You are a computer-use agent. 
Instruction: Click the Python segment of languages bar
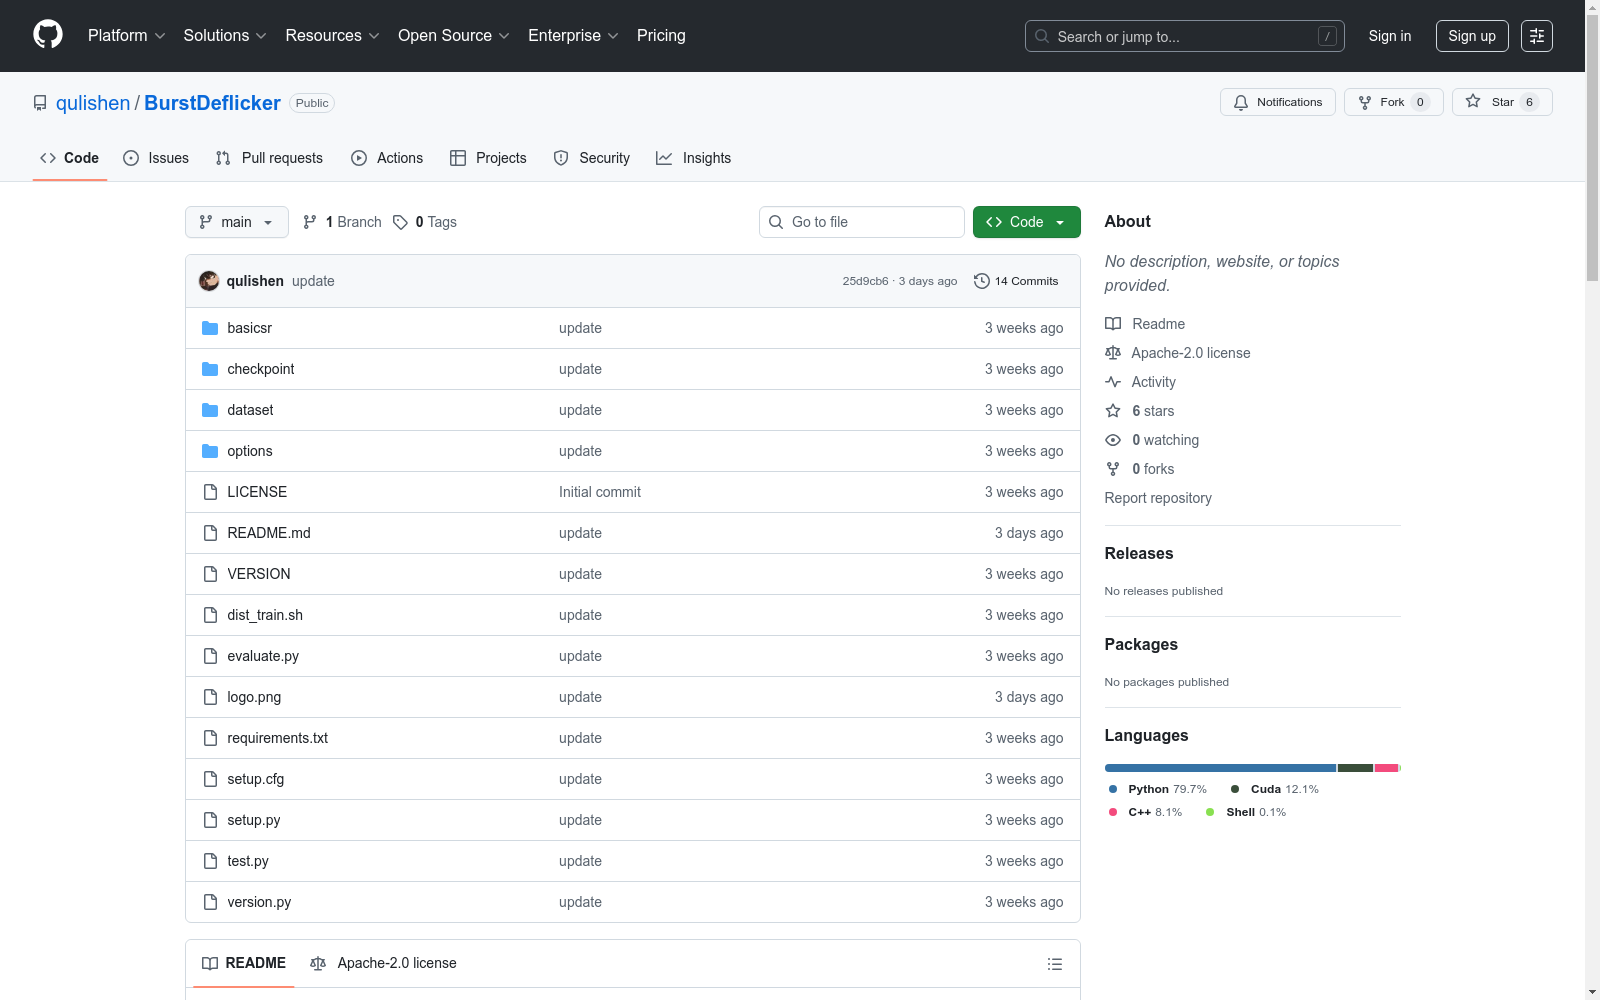point(1221,768)
